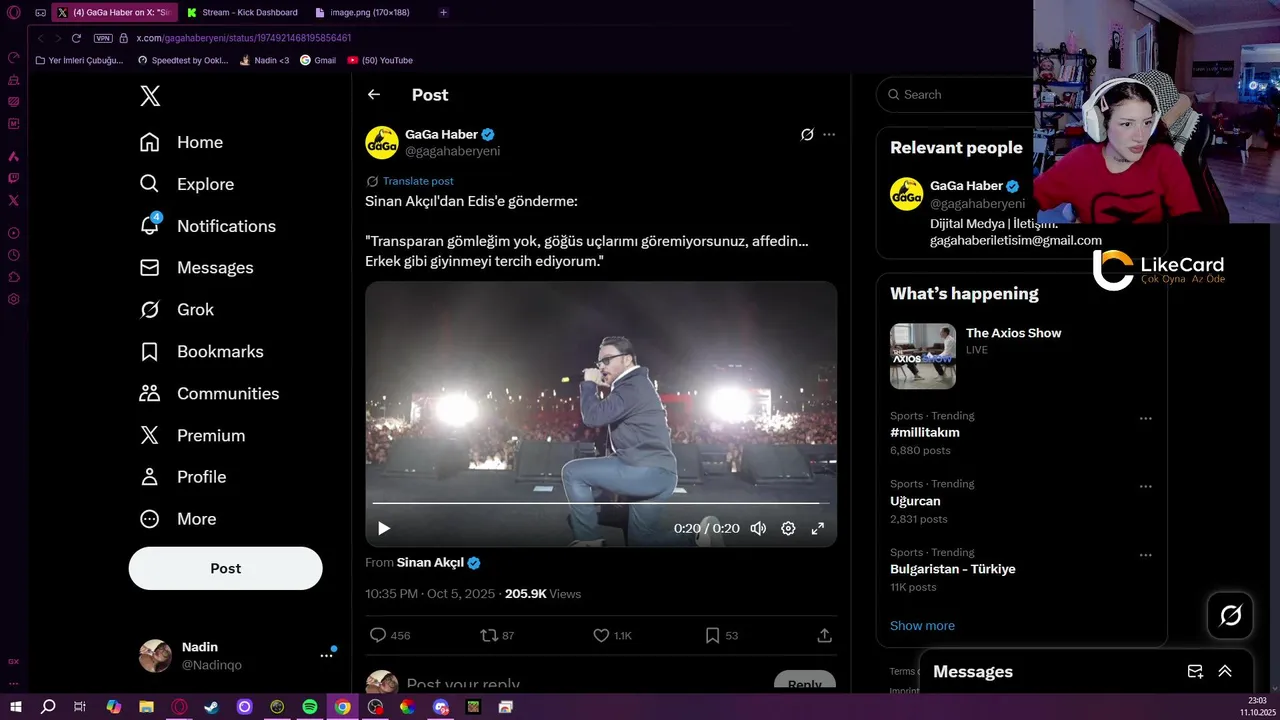Screen dimensions: 1280x720
Task: Bookmark the GaGa Haber post
Action: coord(712,635)
